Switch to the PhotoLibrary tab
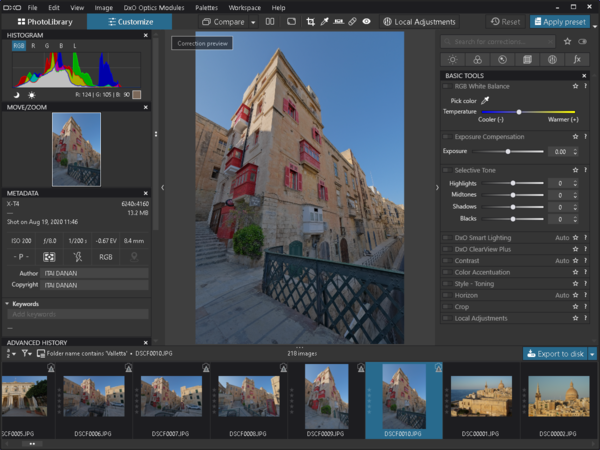 [x=44, y=21]
